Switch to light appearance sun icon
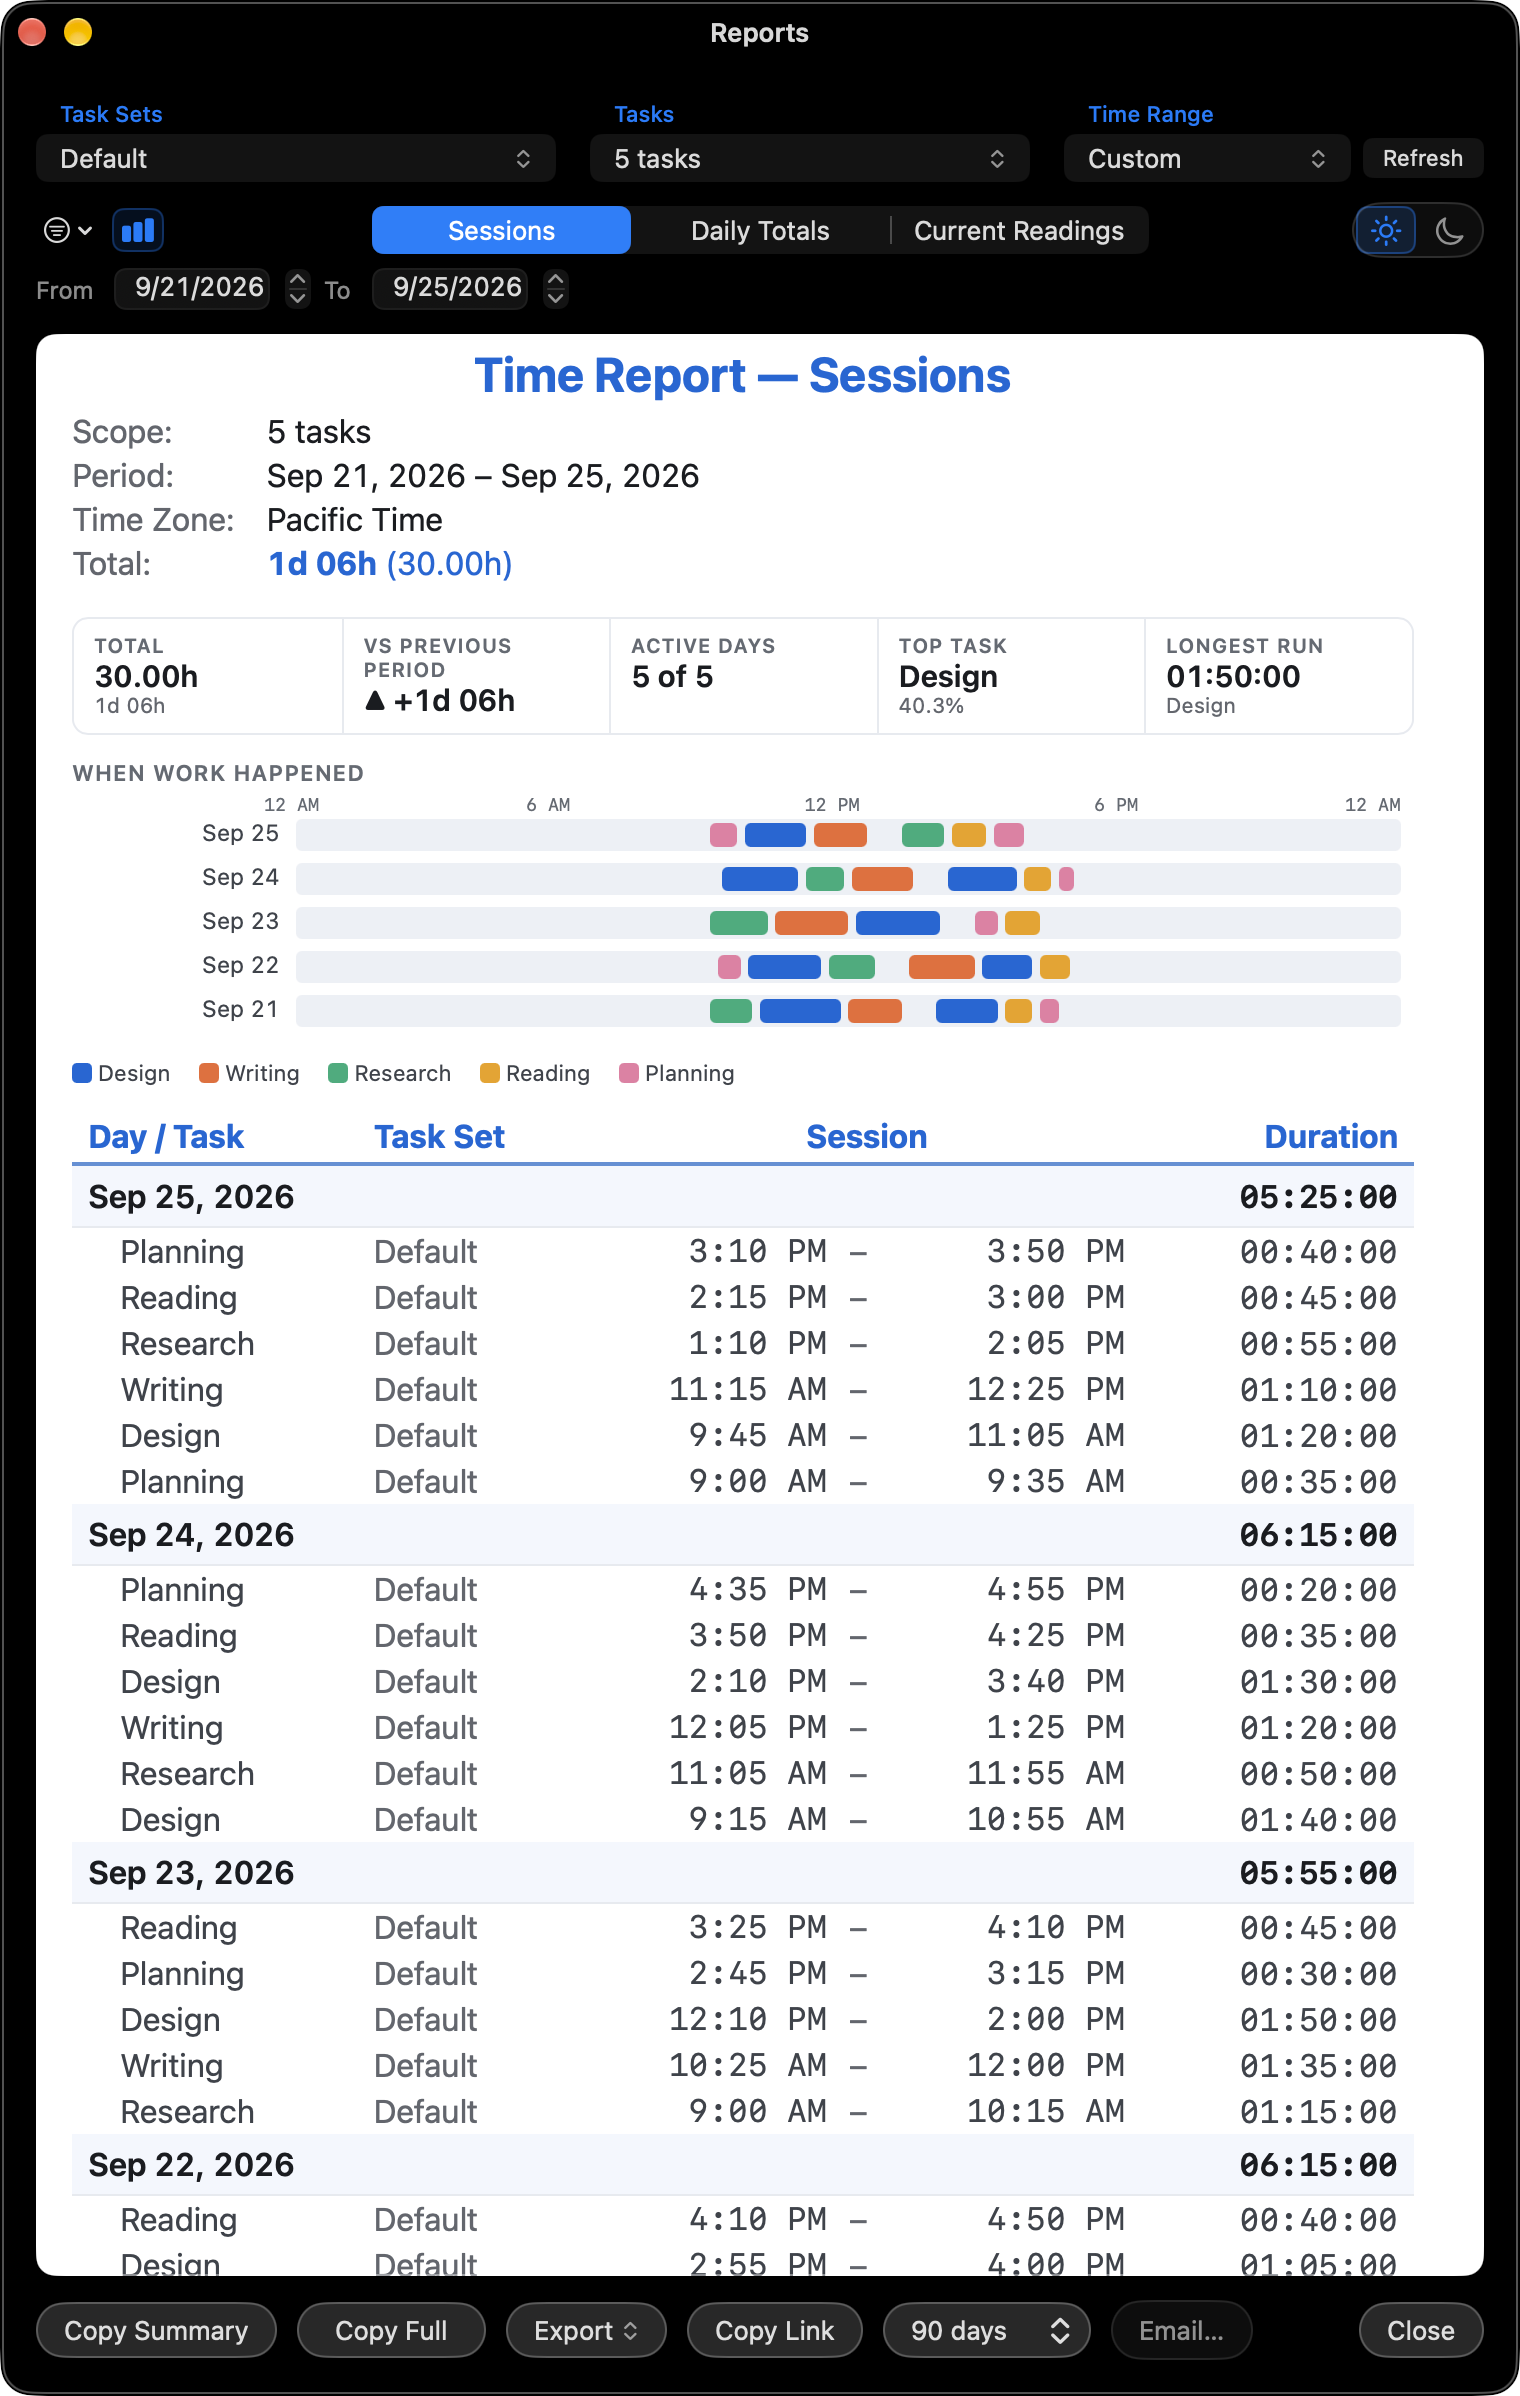The height and width of the screenshot is (2396, 1520). (x=1386, y=231)
